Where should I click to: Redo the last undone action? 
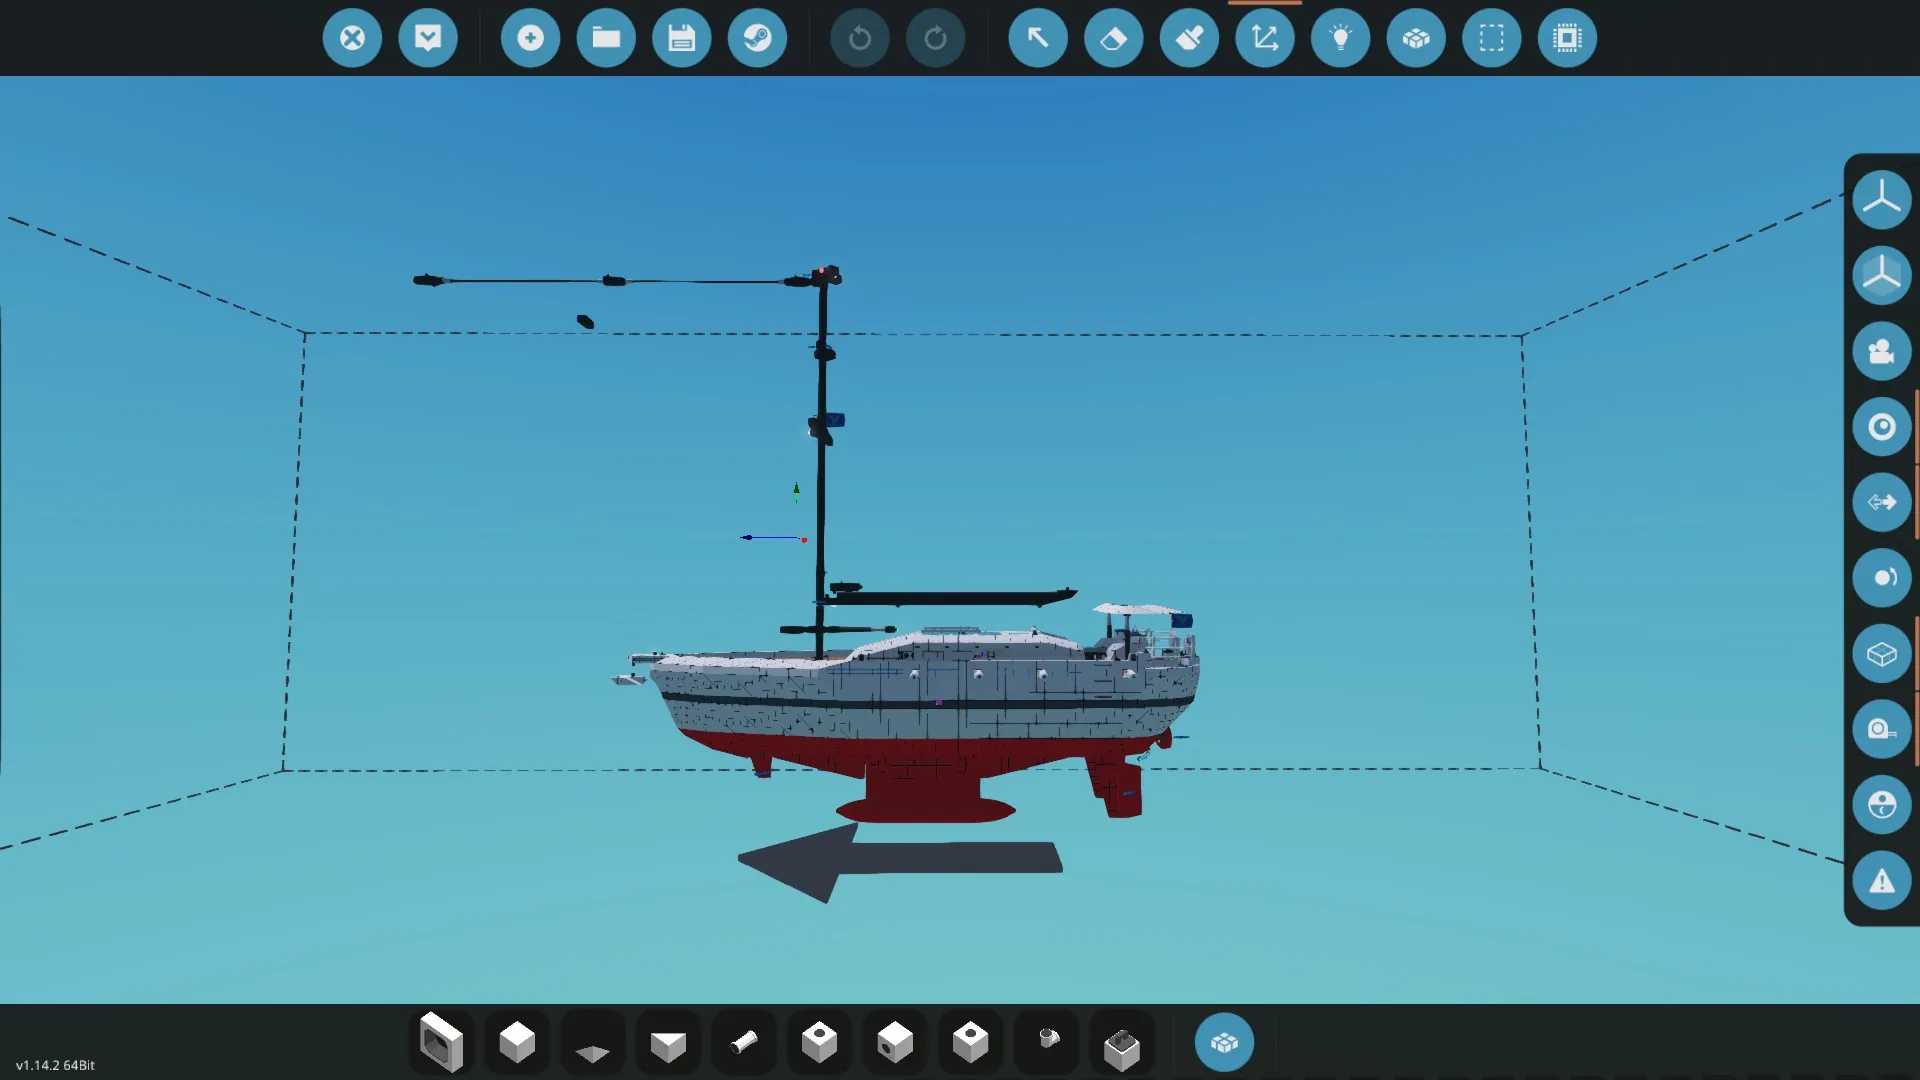935,38
